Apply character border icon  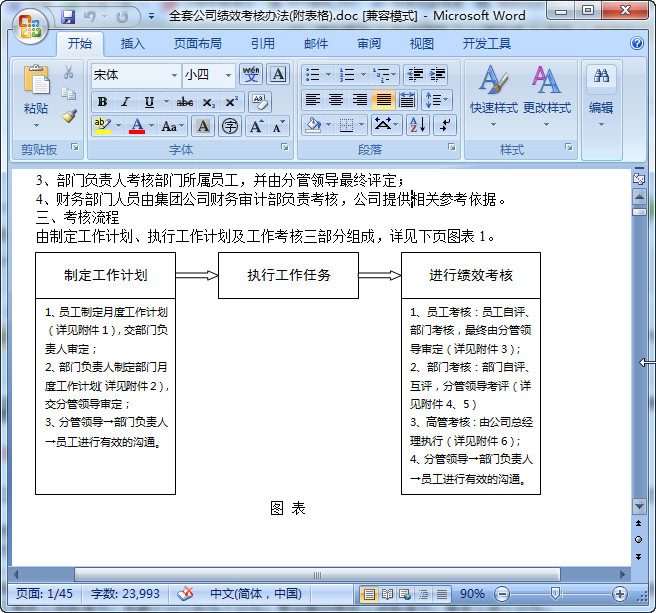(x=278, y=75)
